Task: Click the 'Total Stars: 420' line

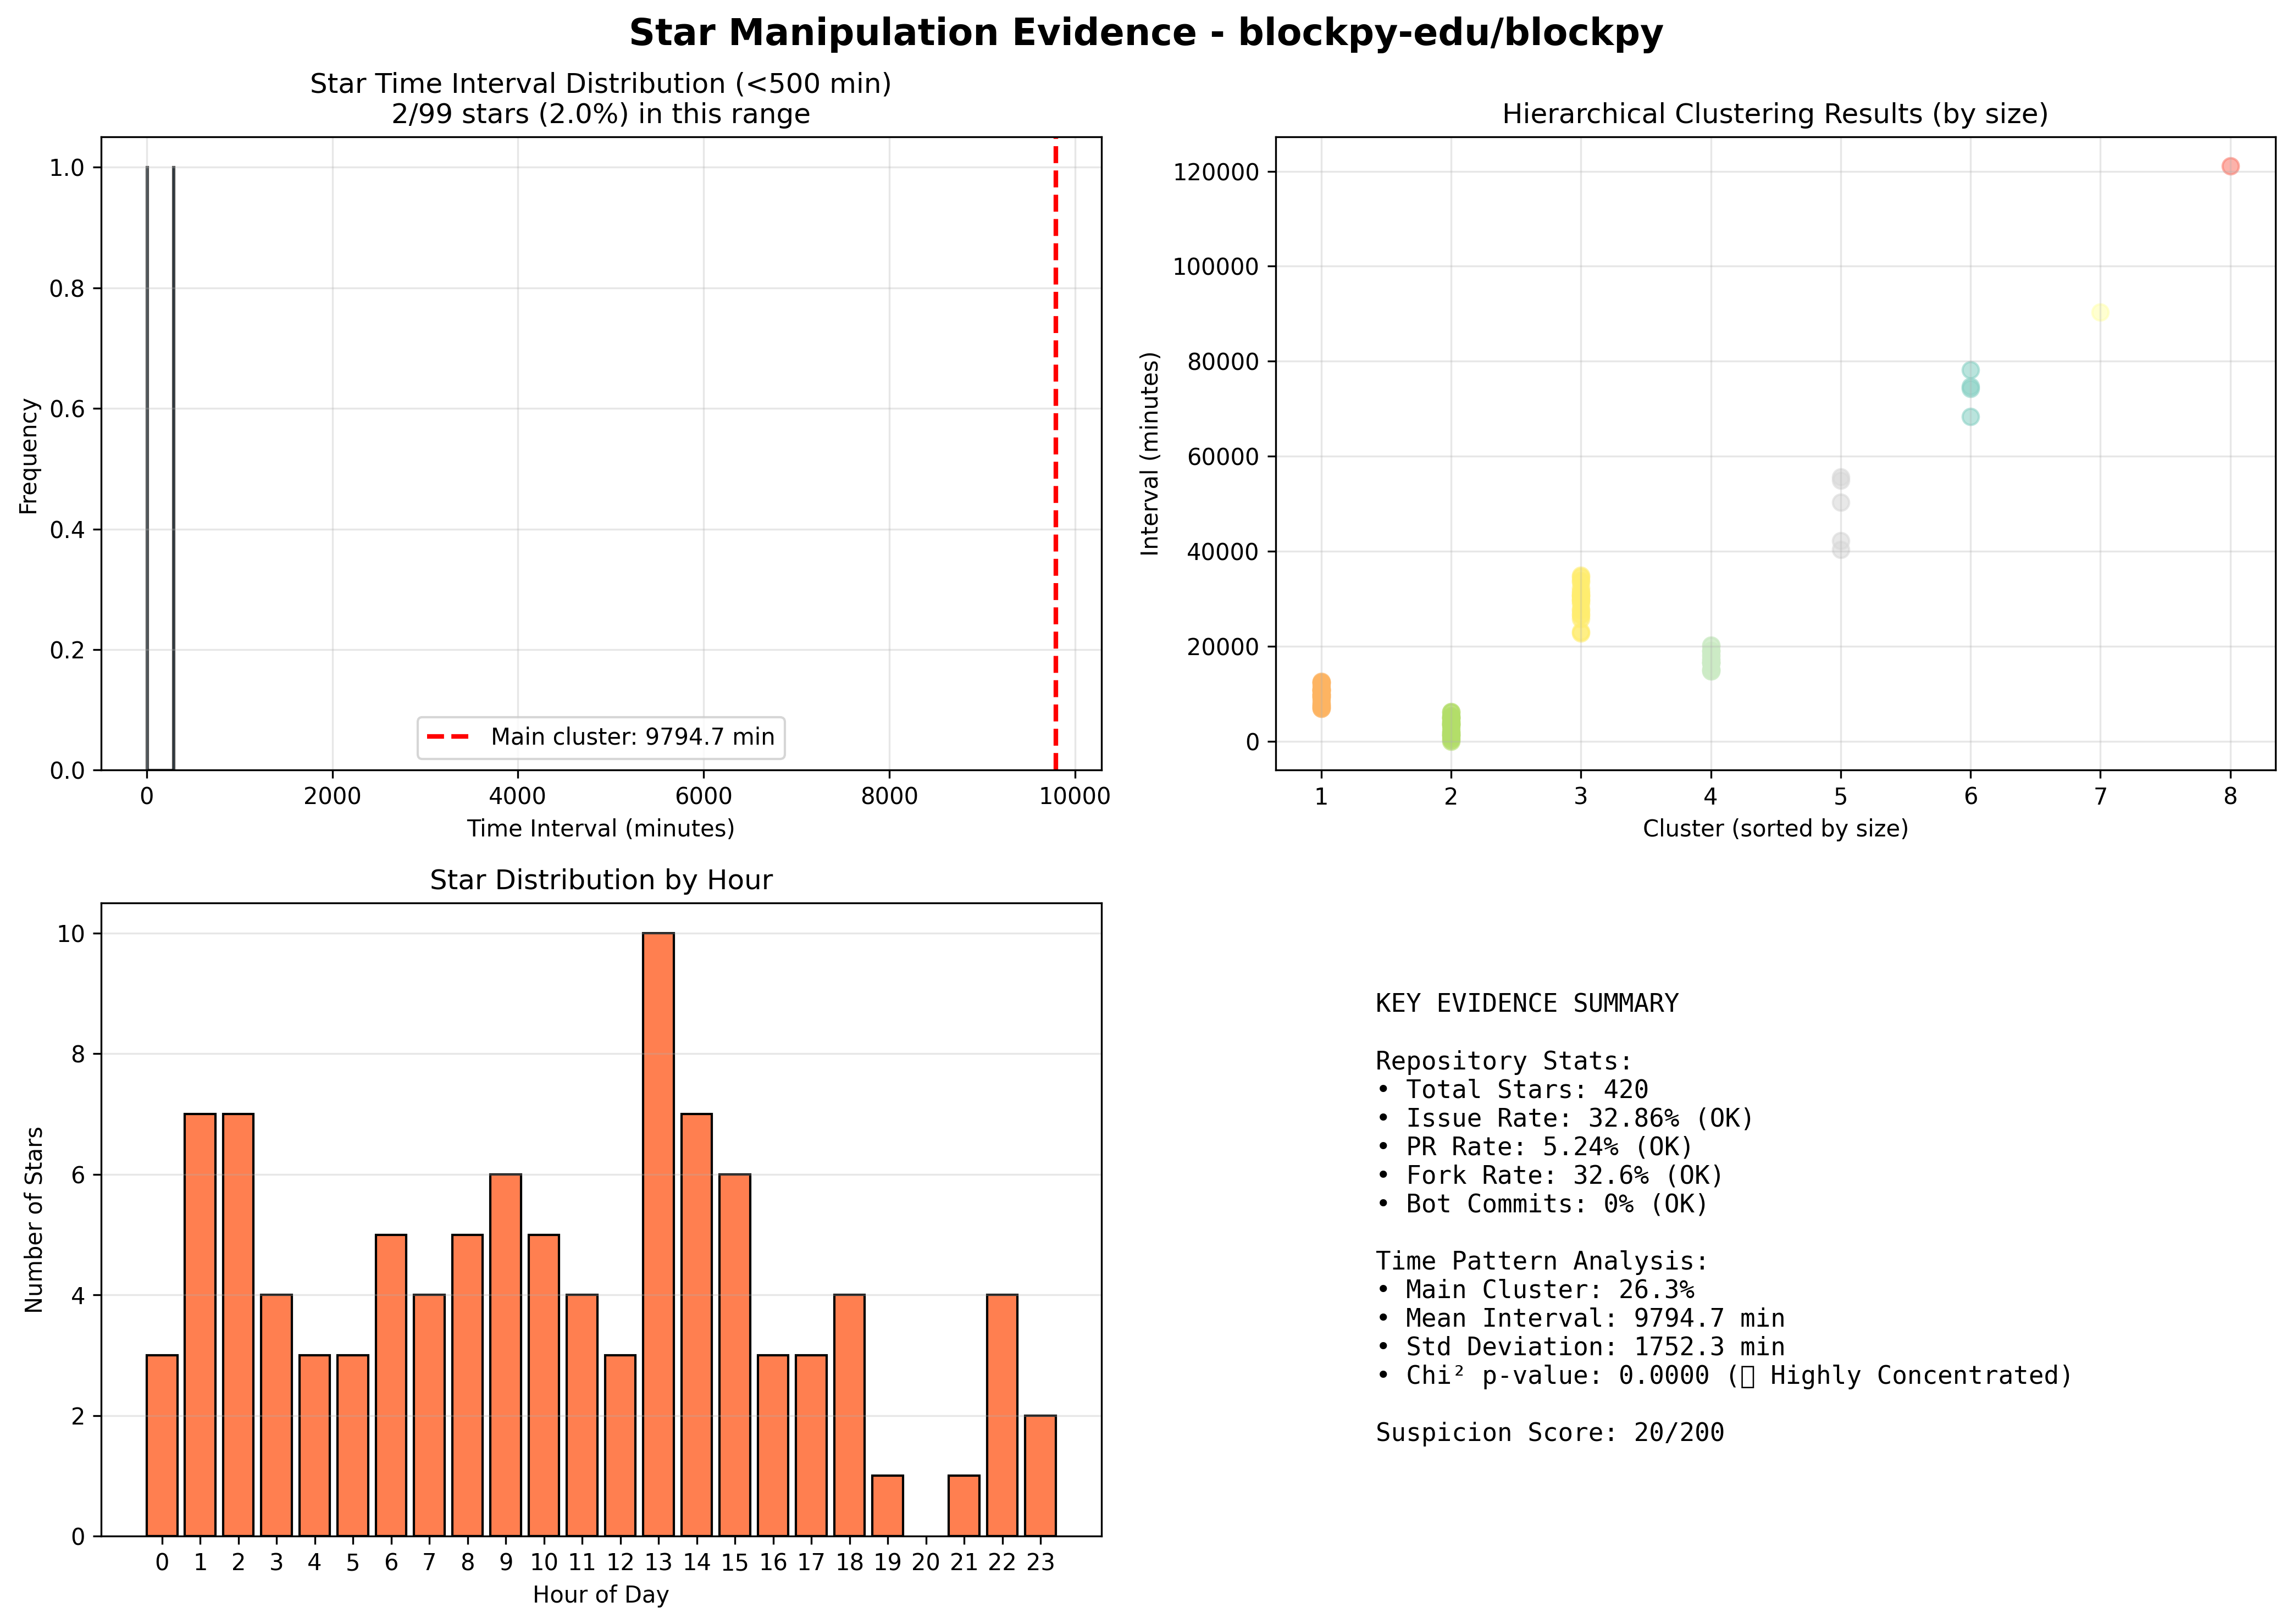Action: pyautogui.click(x=1512, y=1090)
